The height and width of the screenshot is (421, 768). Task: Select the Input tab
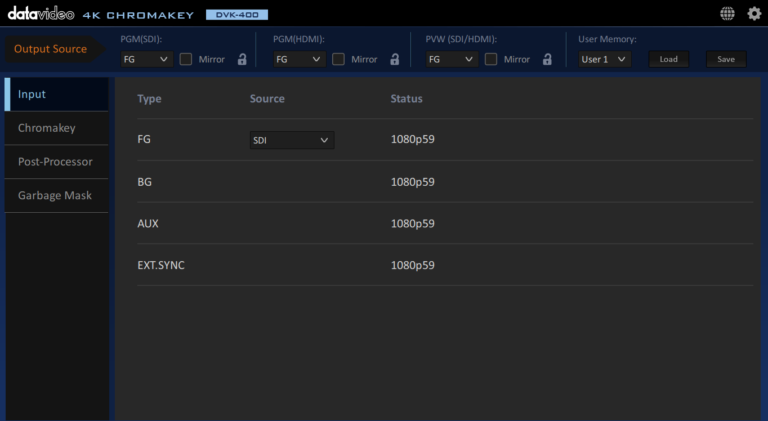click(56, 94)
